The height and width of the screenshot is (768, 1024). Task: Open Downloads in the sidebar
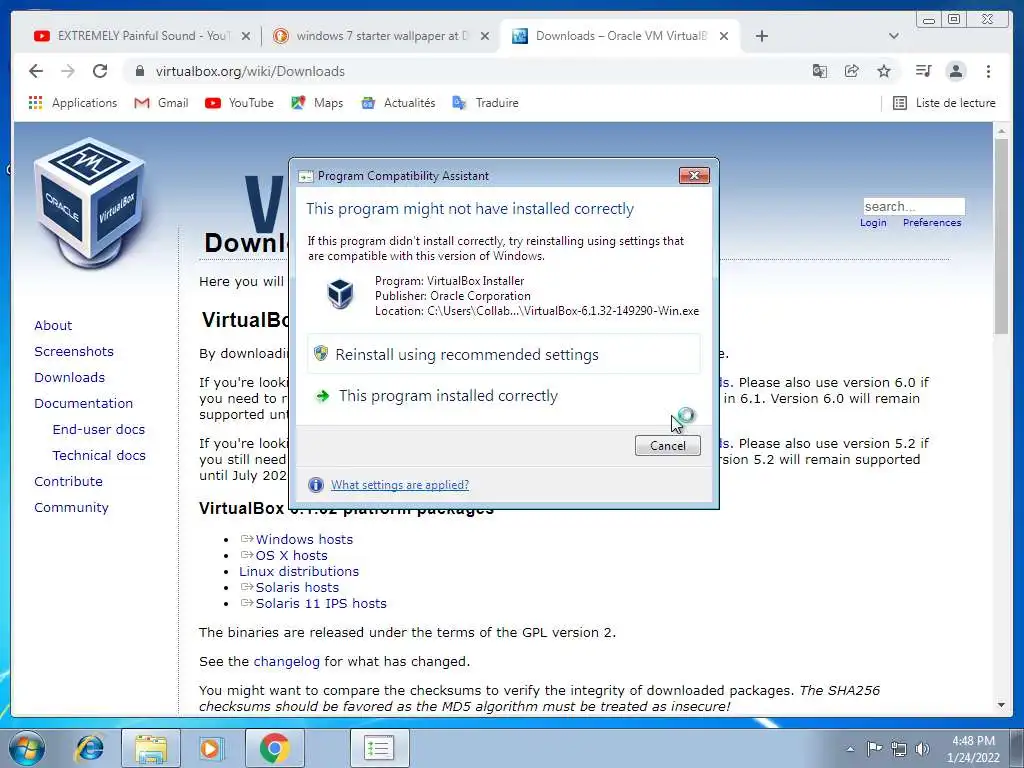pos(69,377)
